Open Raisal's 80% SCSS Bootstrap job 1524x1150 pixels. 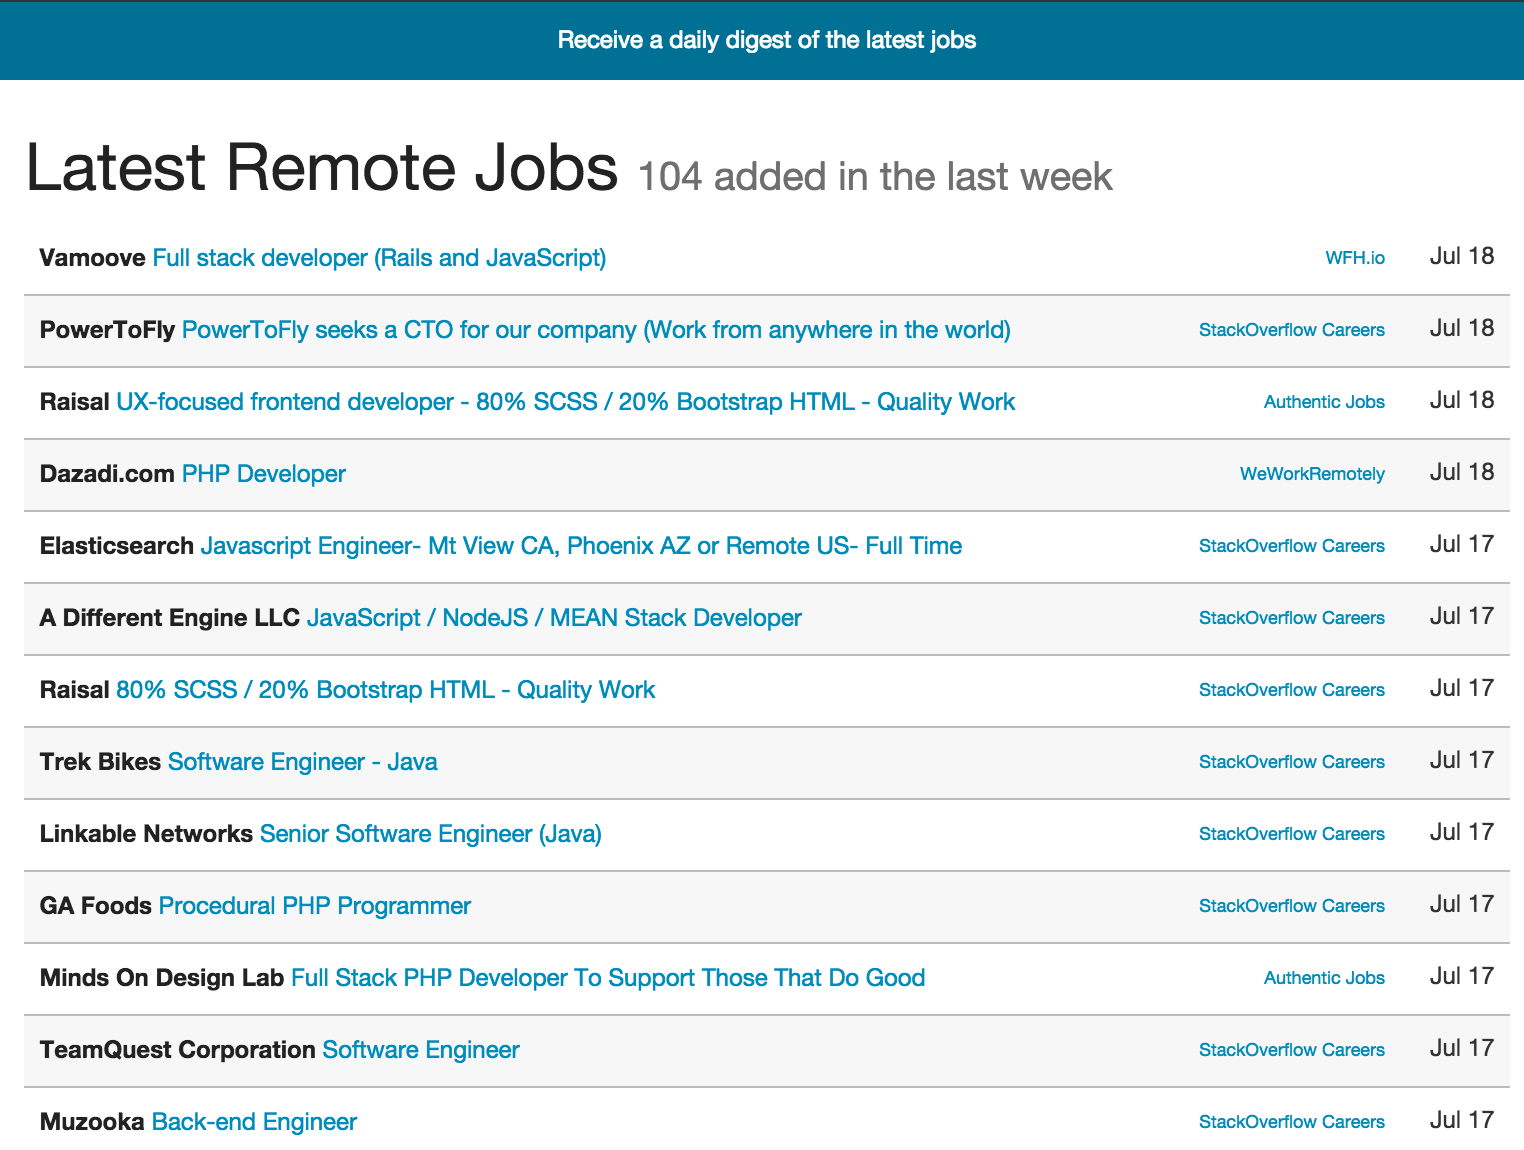(x=385, y=689)
